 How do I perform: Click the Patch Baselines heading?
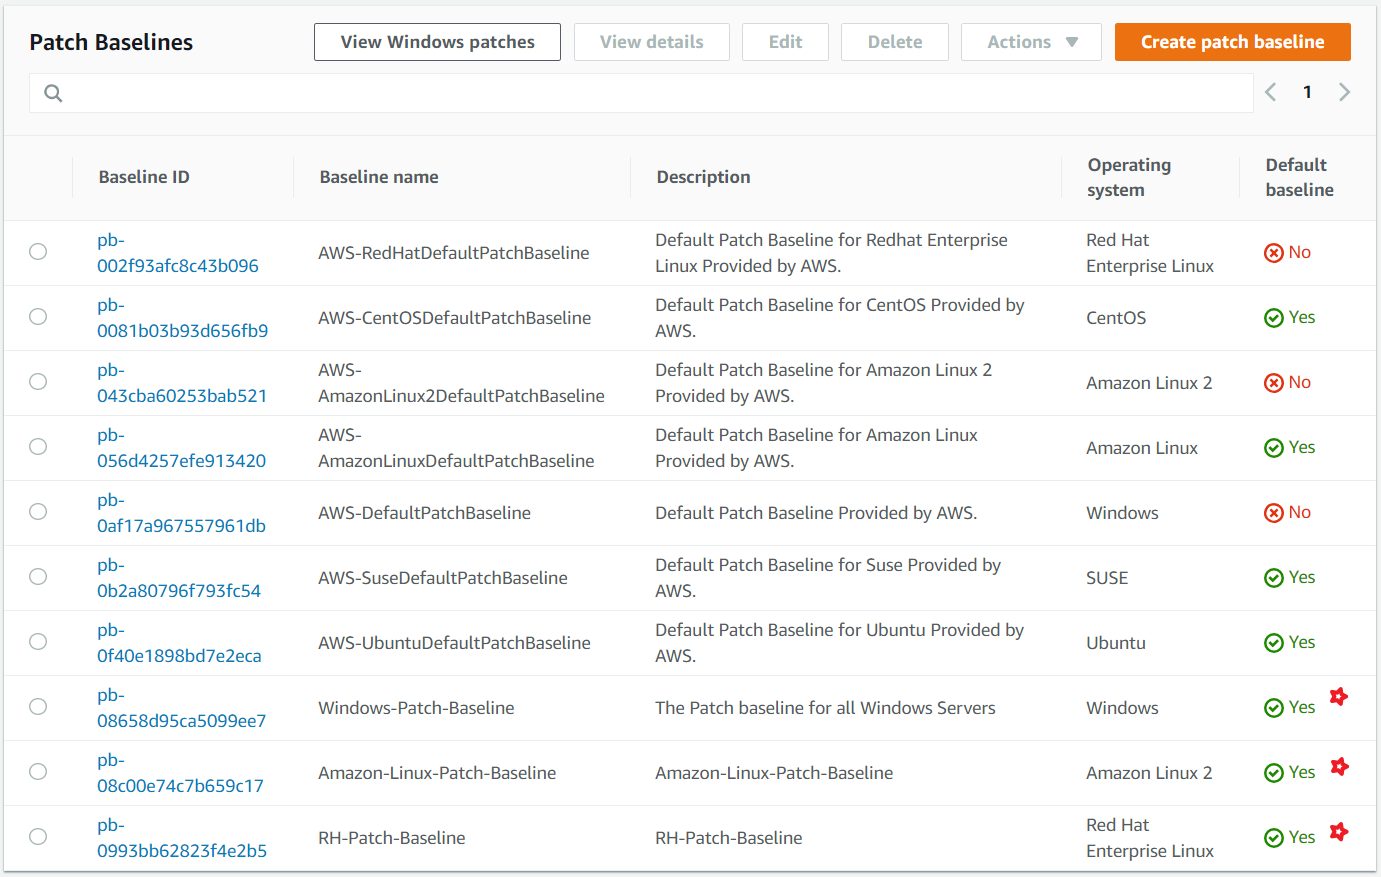[111, 42]
